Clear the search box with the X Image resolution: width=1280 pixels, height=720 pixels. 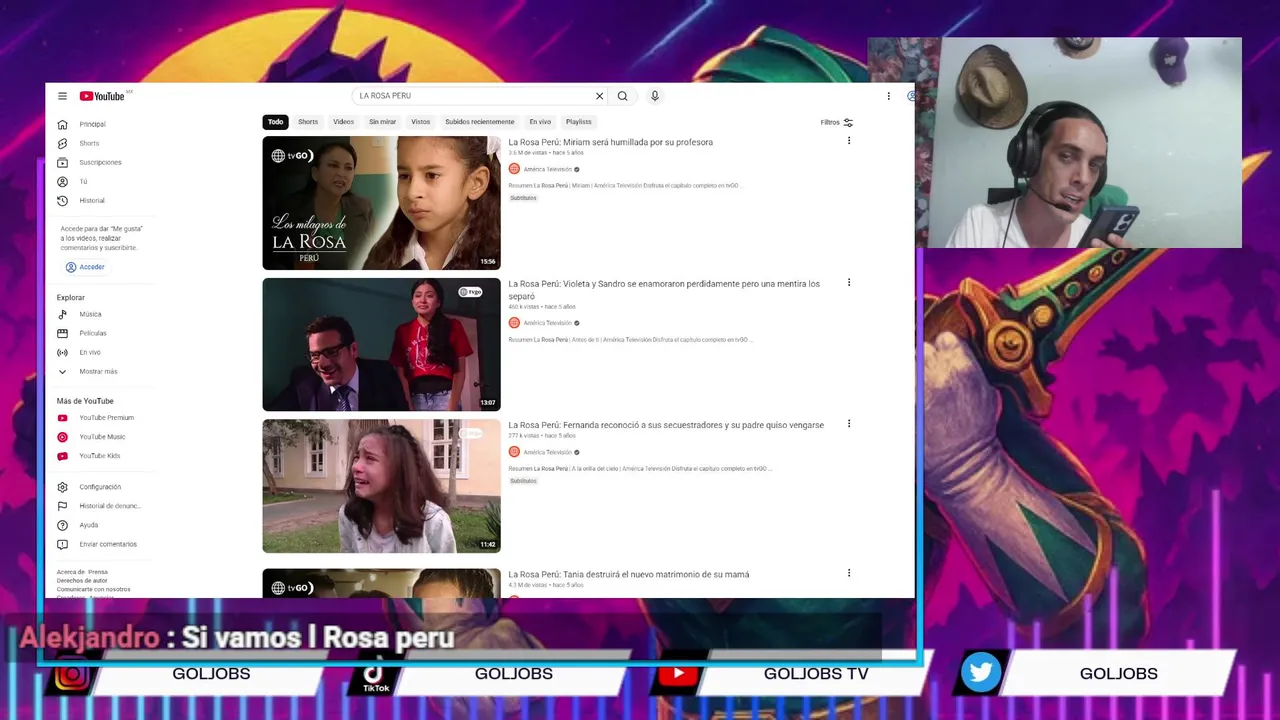599,96
